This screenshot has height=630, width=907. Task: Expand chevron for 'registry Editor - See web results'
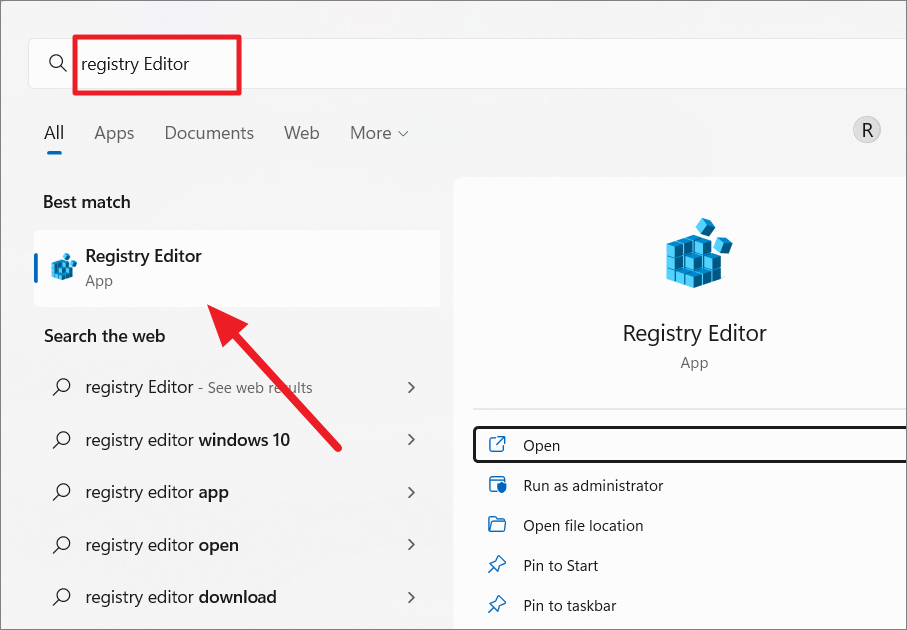pos(411,387)
